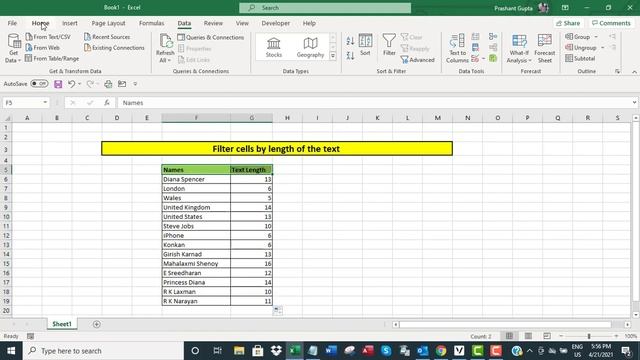The width and height of the screenshot is (640, 360).
Task: Convert selection to Geography data type
Action: (x=310, y=47)
